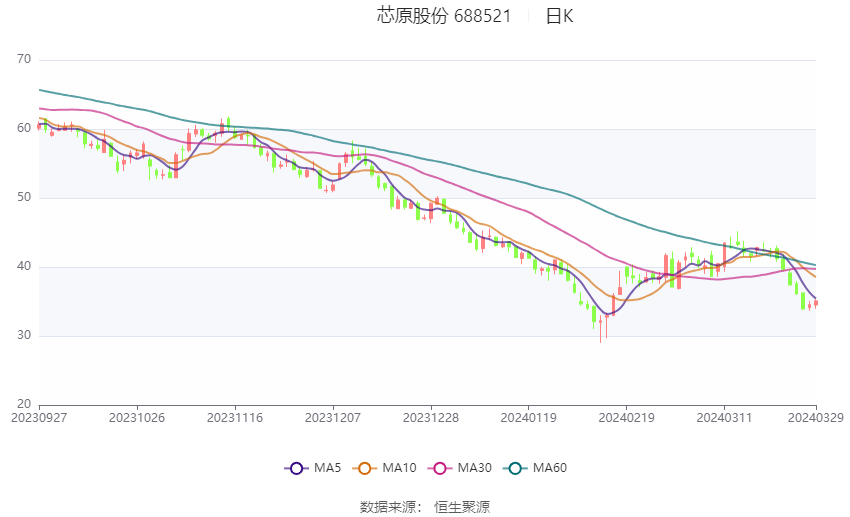The width and height of the screenshot is (850, 517).
Task: Click the 20240329 x-axis date label
Action: 816,418
